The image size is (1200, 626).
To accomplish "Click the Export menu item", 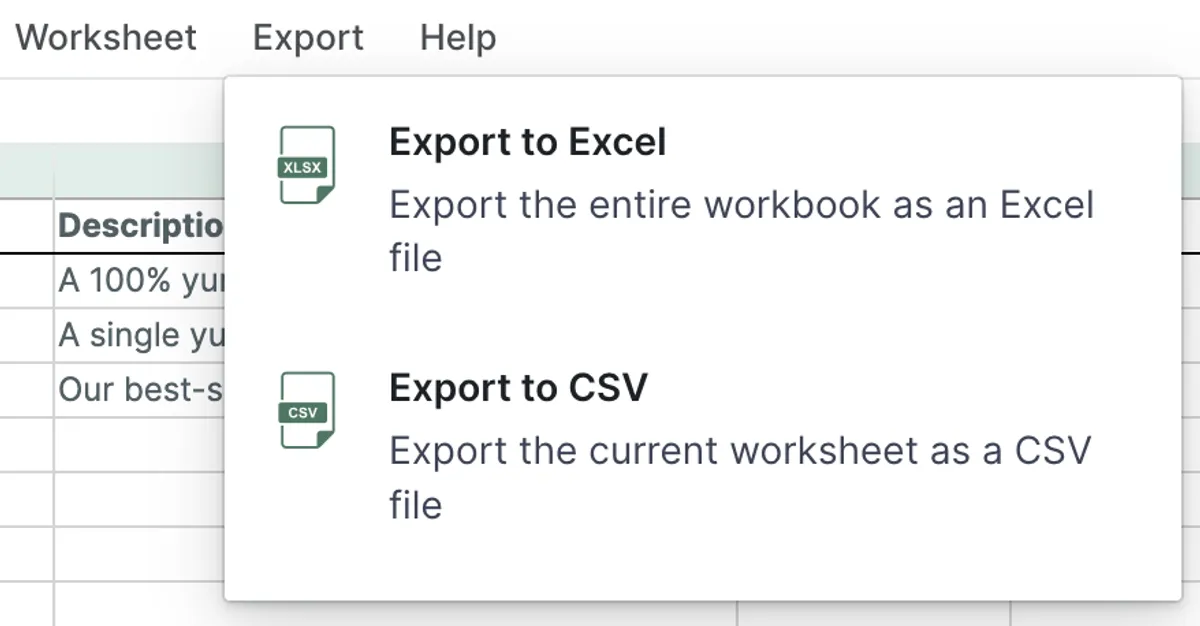I will [306, 38].
